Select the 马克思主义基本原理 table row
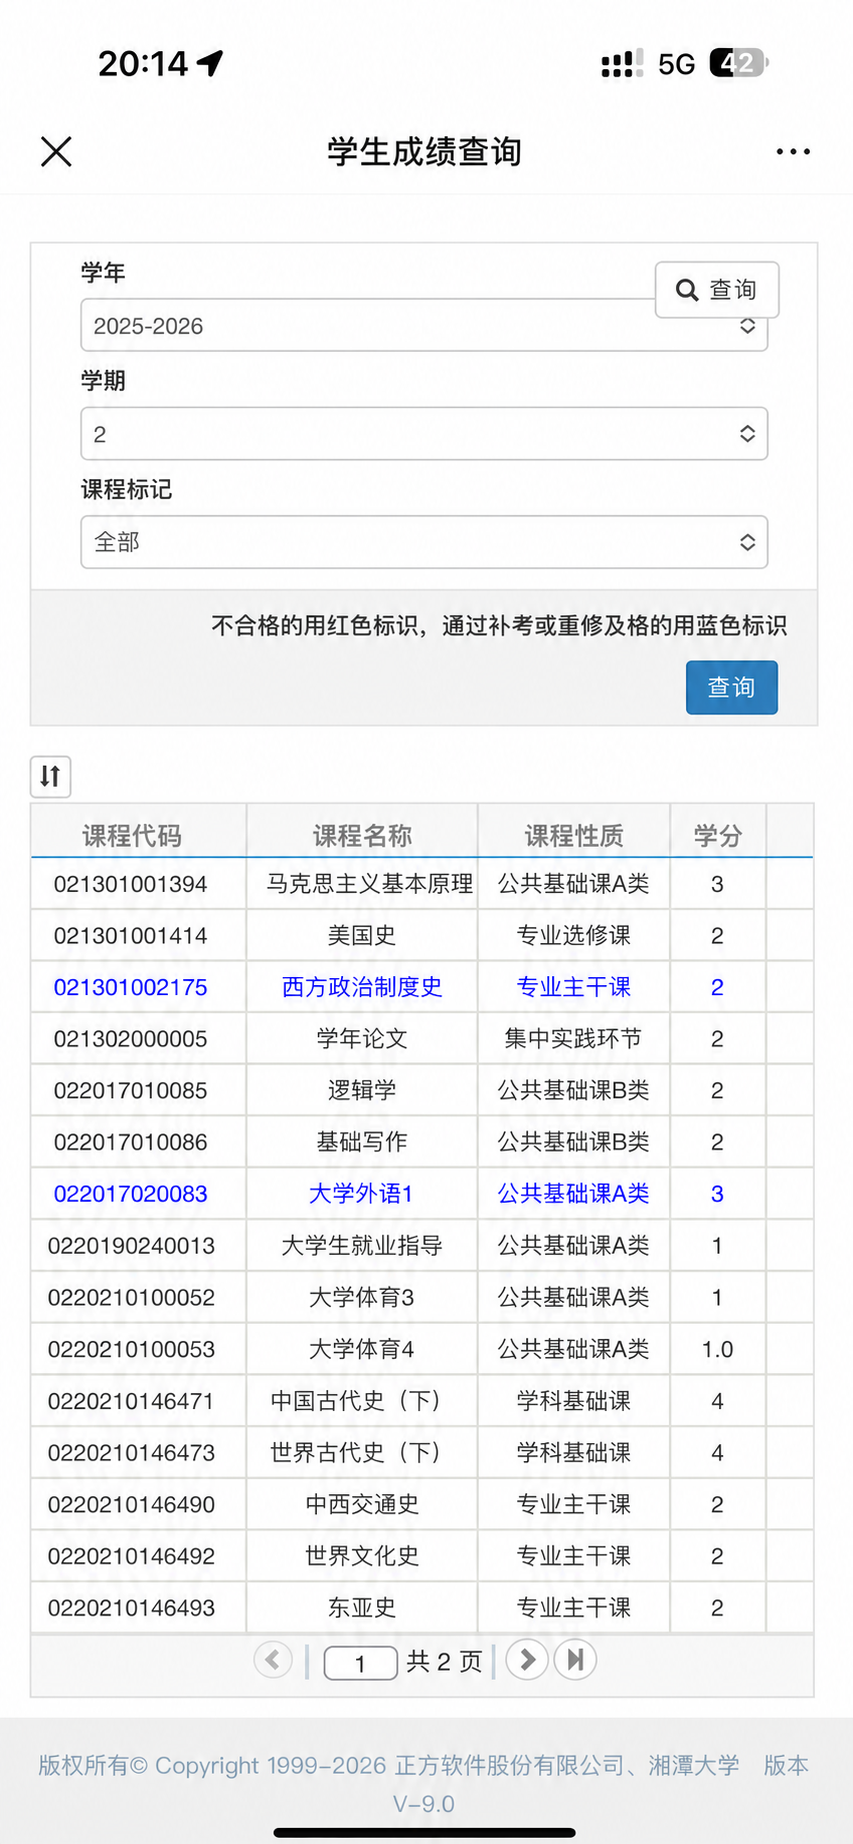The width and height of the screenshot is (853, 1844). point(422,884)
